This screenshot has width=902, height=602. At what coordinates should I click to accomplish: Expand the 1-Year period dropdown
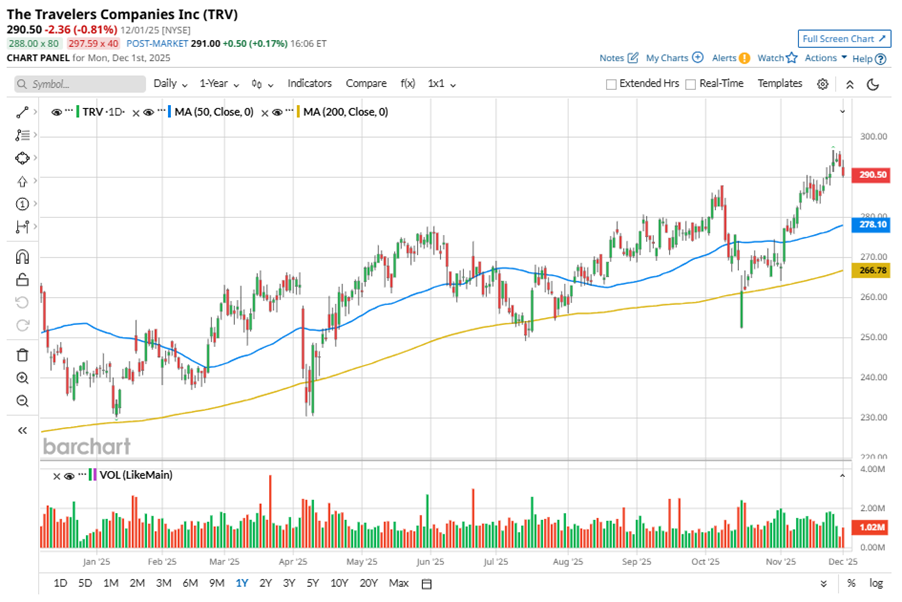(x=218, y=84)
